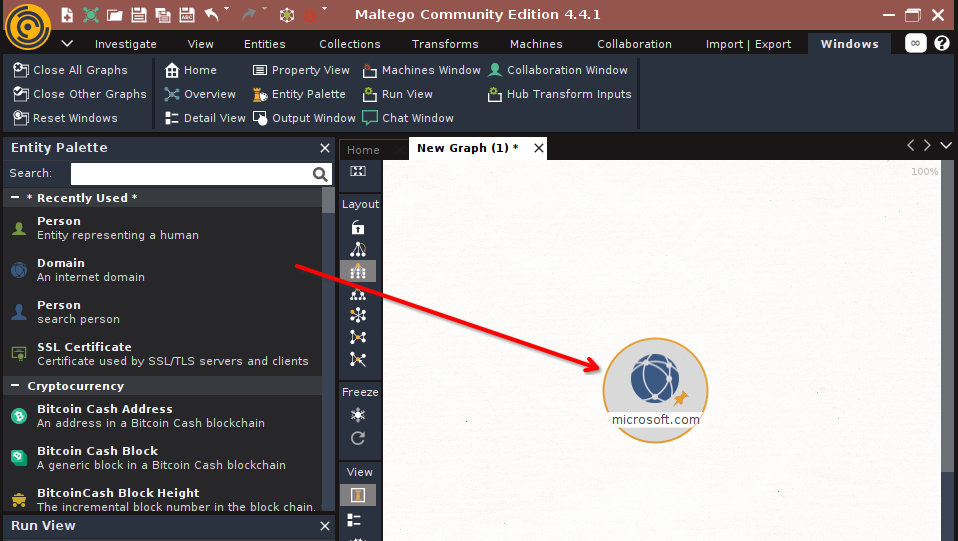Focus the palette Search field

pyautogui.click(x=192, y=174)
